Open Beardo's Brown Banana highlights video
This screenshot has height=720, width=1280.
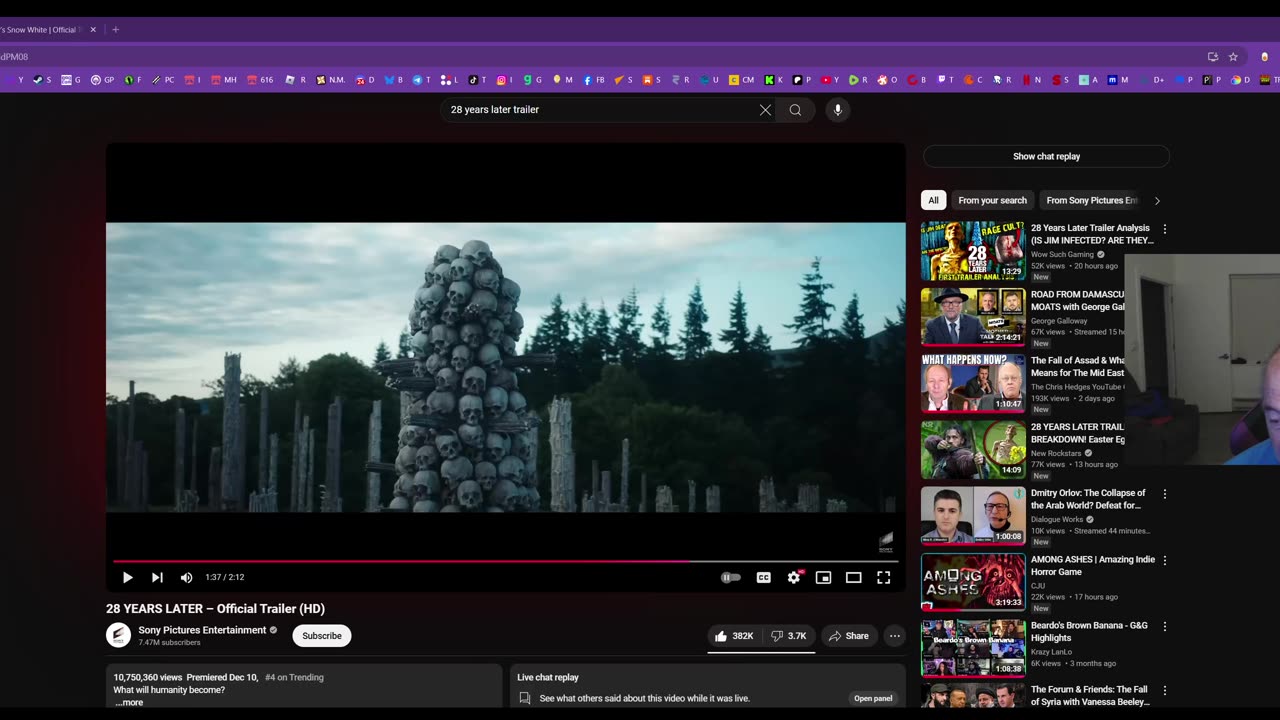(973, 648)
